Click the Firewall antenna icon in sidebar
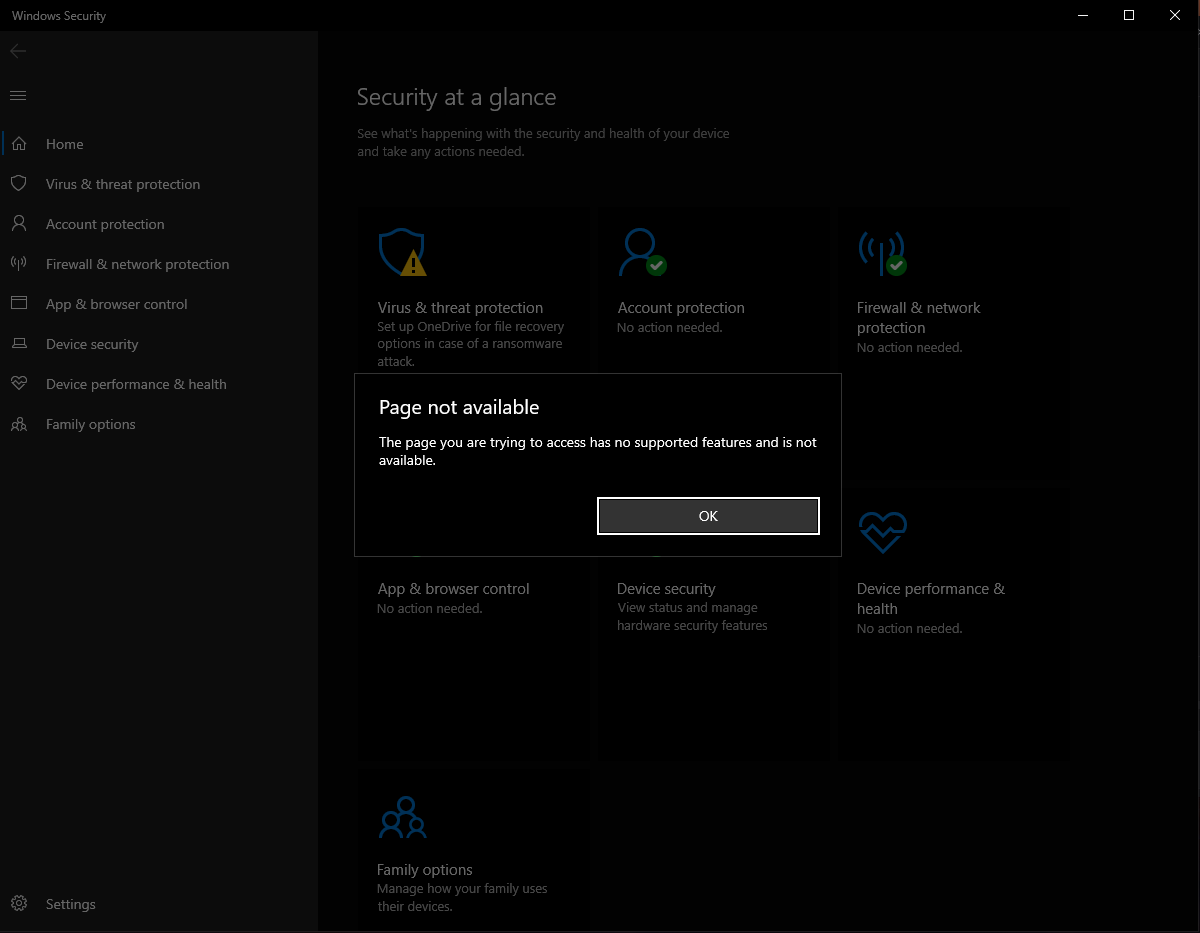 [19, 264]
